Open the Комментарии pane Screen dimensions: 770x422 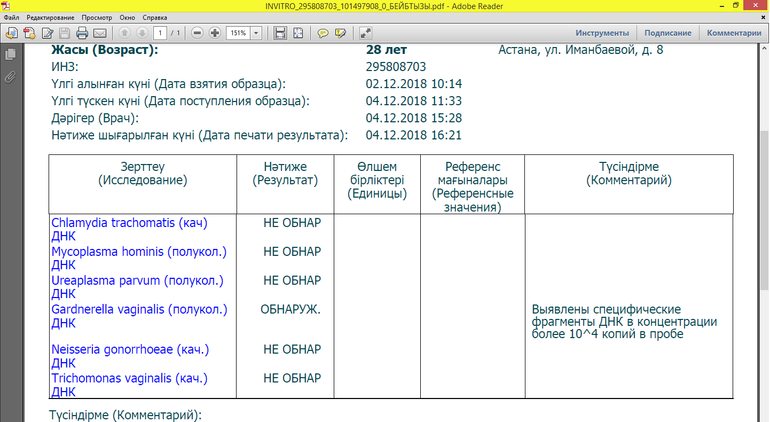pyautogui.click(x=734, y=33)
